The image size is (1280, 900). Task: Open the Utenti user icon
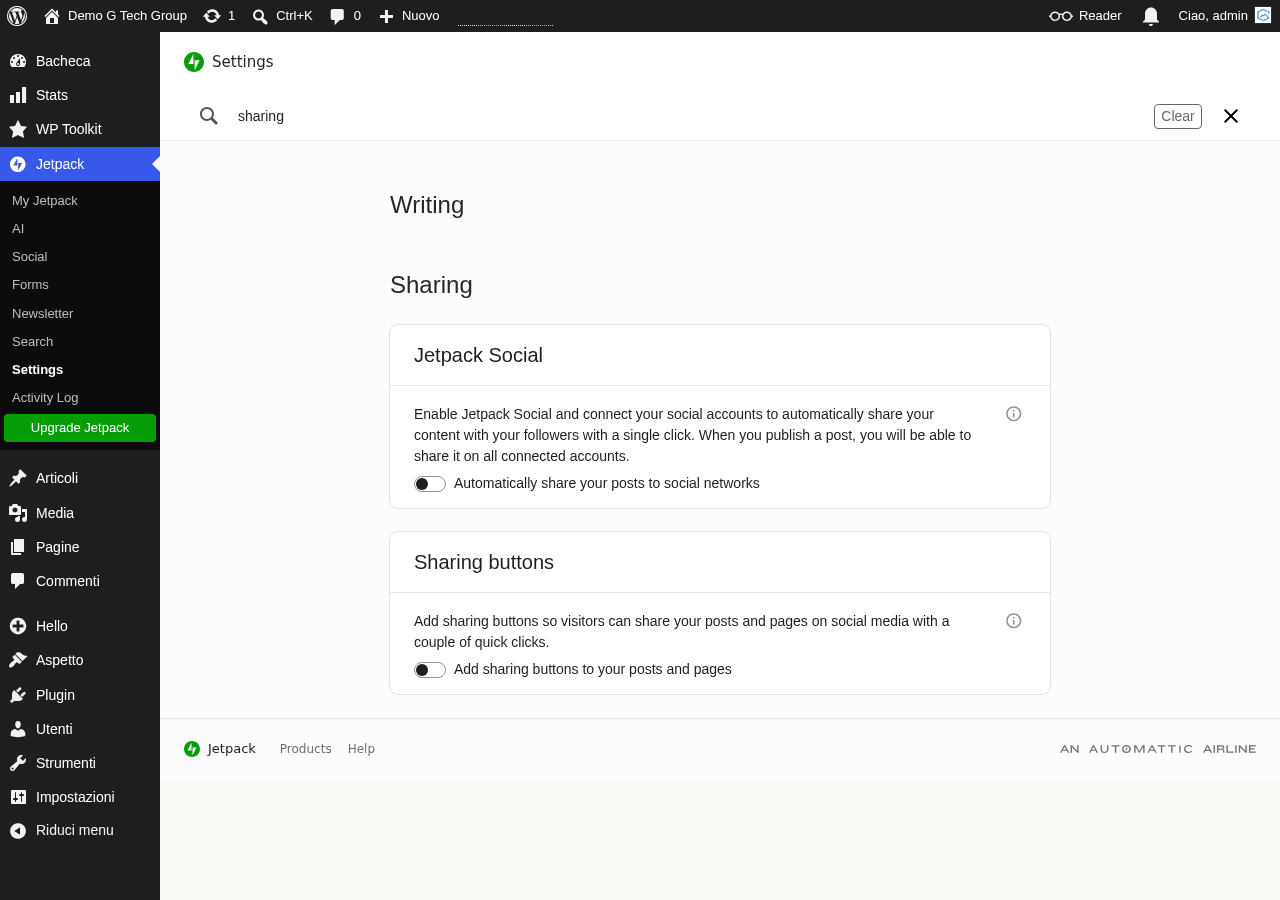[18, 729]
